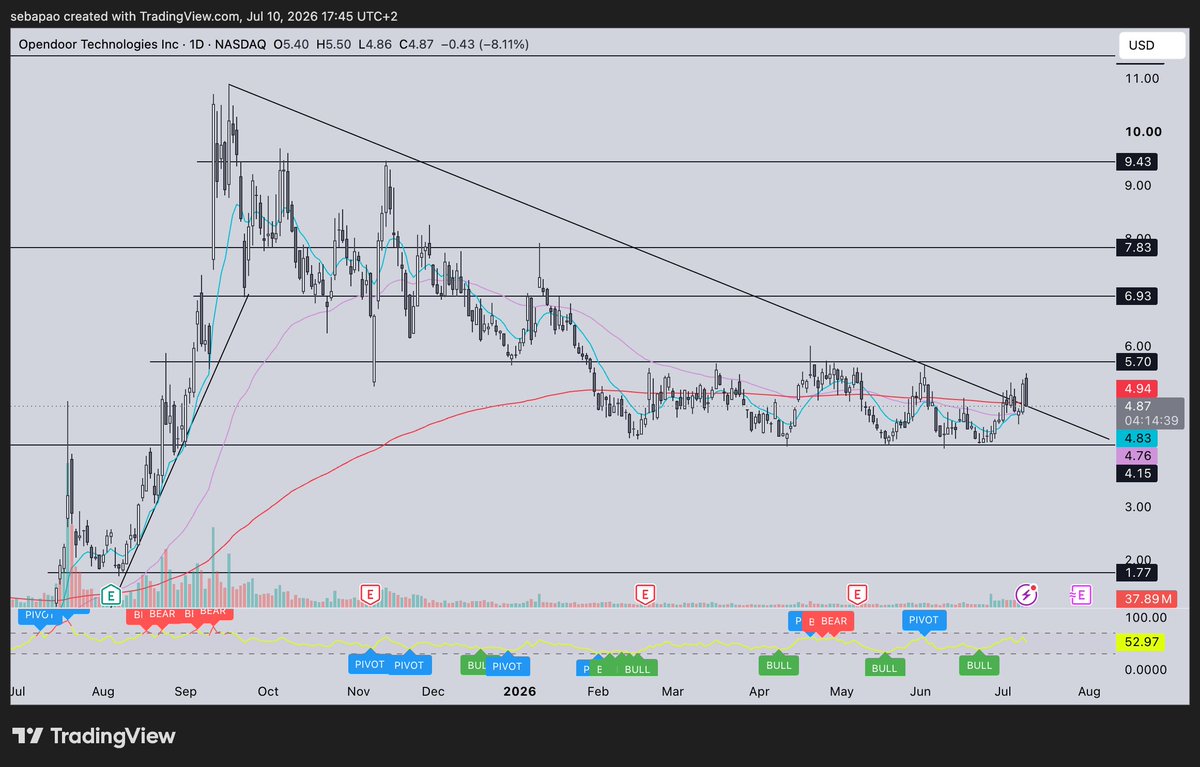1200x767 pixels.
Task: Click the 10.00 price scale value
Action: point(1141,132)
